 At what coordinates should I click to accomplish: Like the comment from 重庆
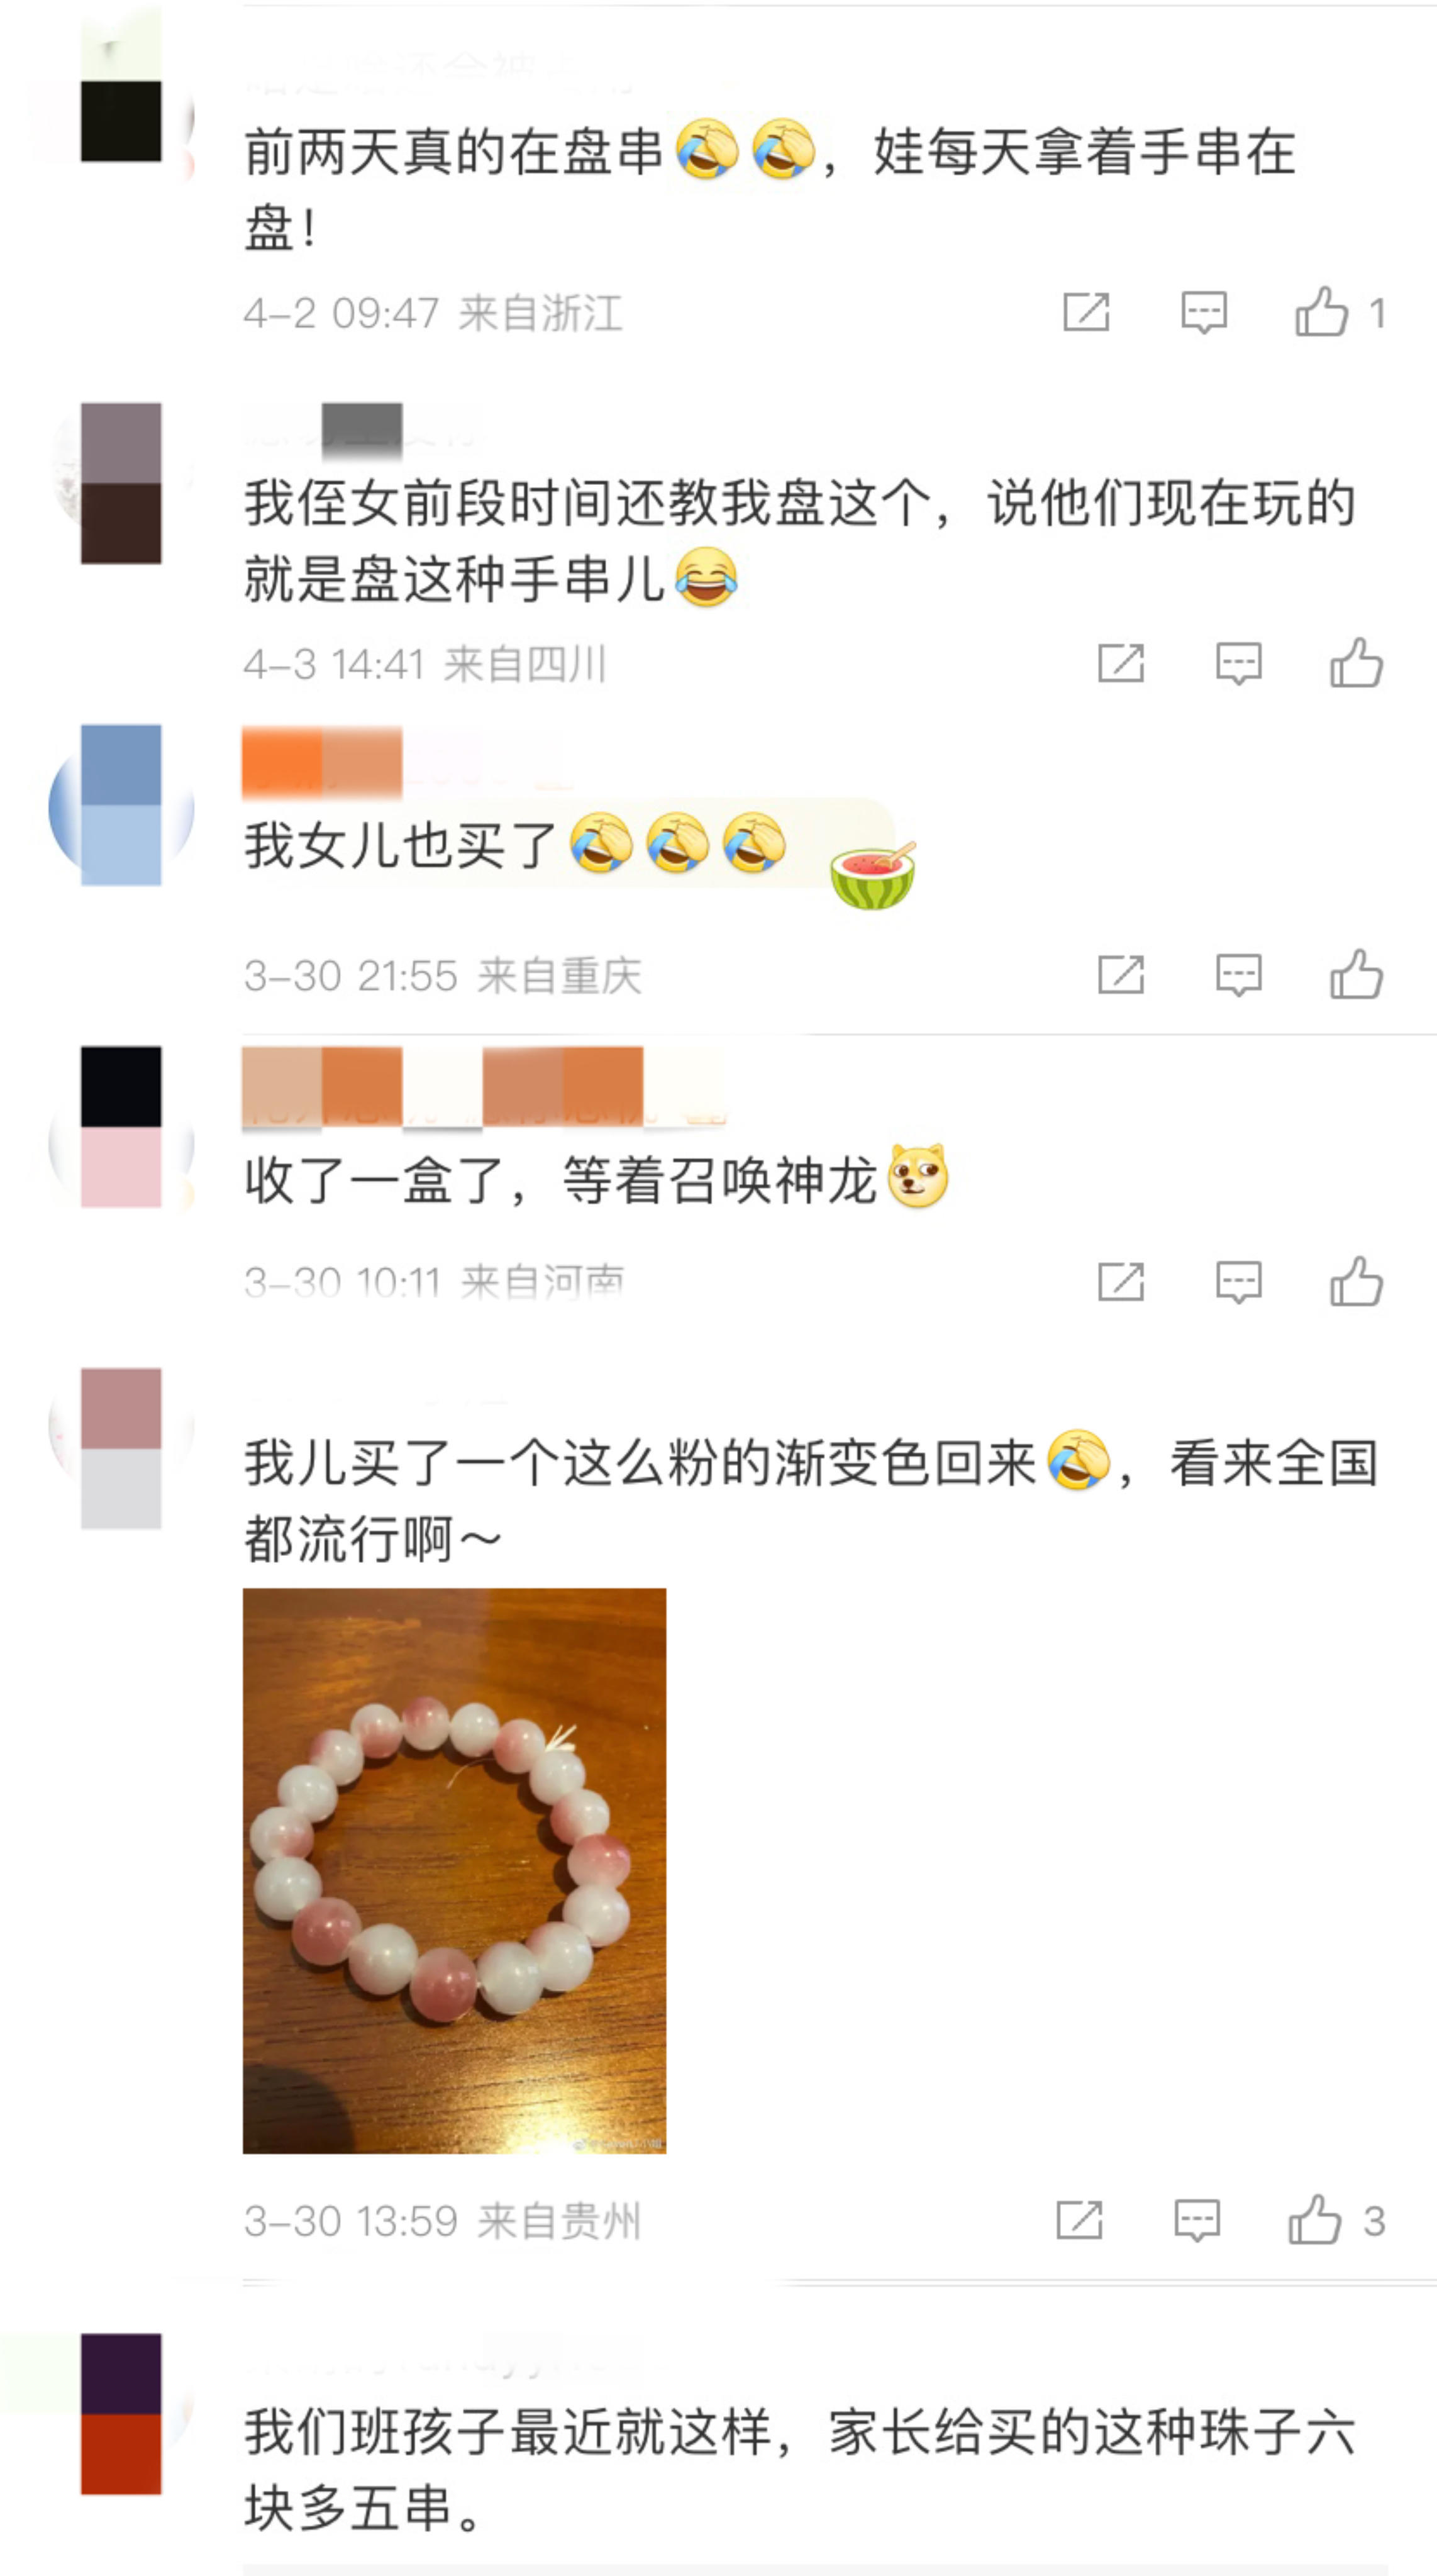point(1356,974)
